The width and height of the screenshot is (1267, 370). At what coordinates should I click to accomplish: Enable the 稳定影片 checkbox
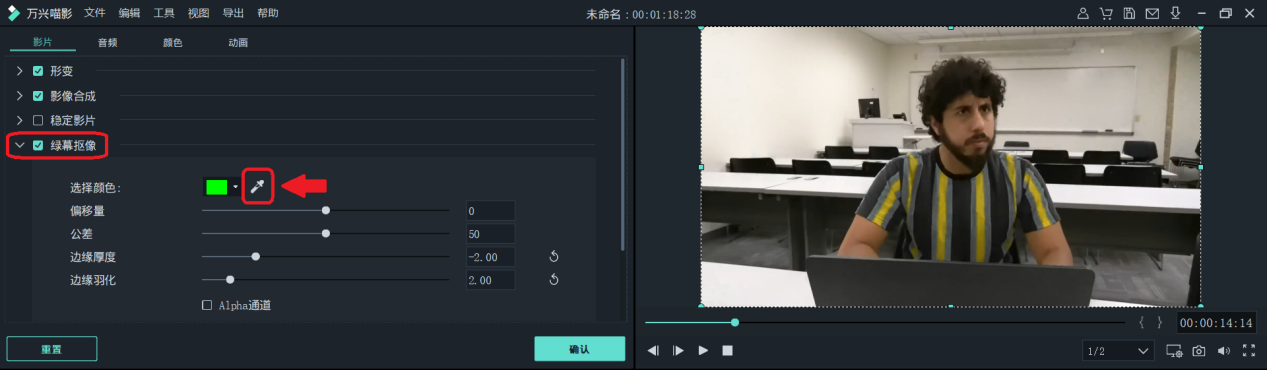[38, 120]
